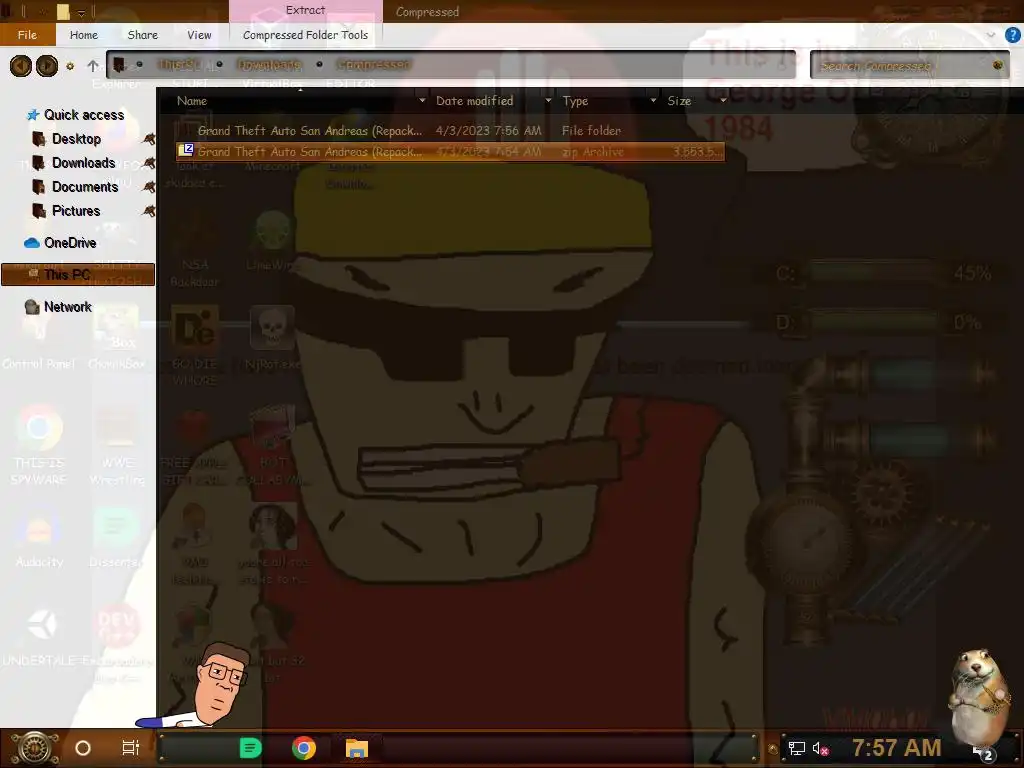The width and height of the screenshot is (1024, 768).
Task: Open the recent locations gear dropdown
Action: point(70,66)
